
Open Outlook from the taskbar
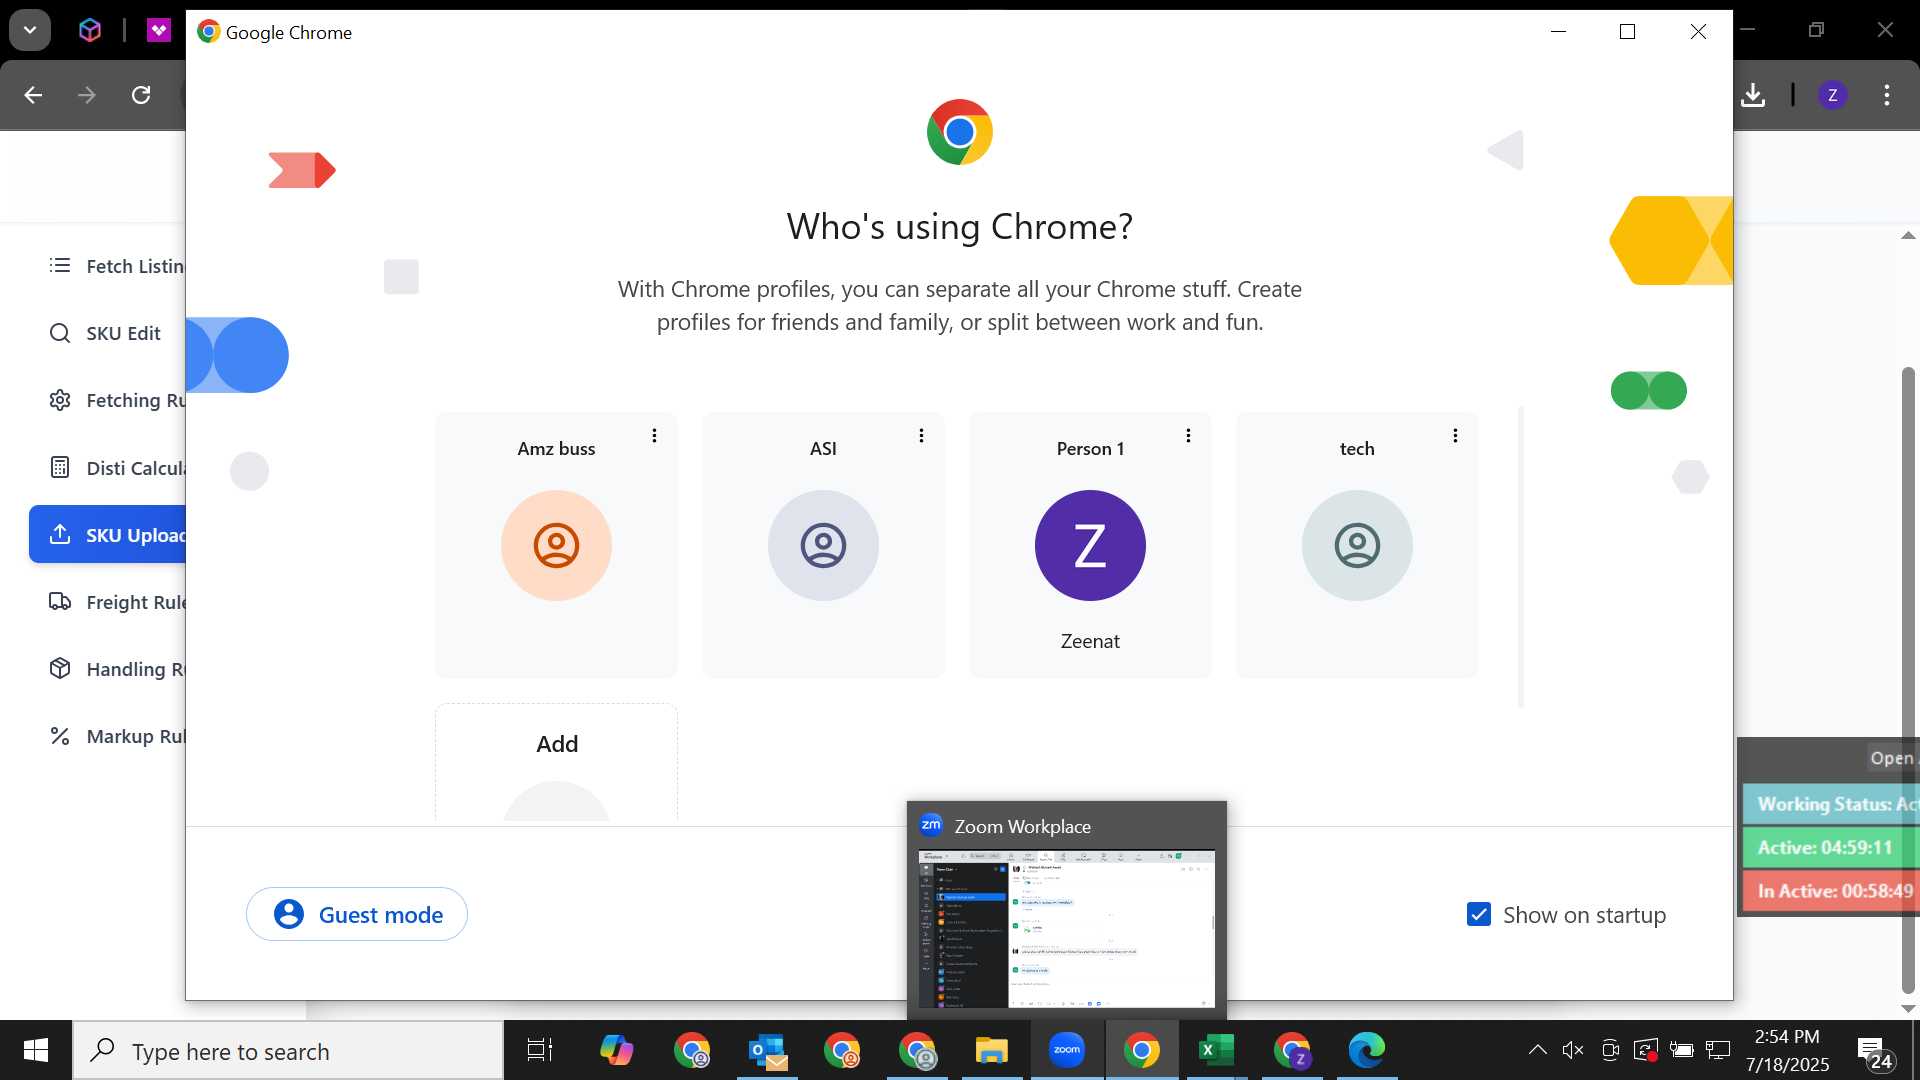[x=768, y=1050]
